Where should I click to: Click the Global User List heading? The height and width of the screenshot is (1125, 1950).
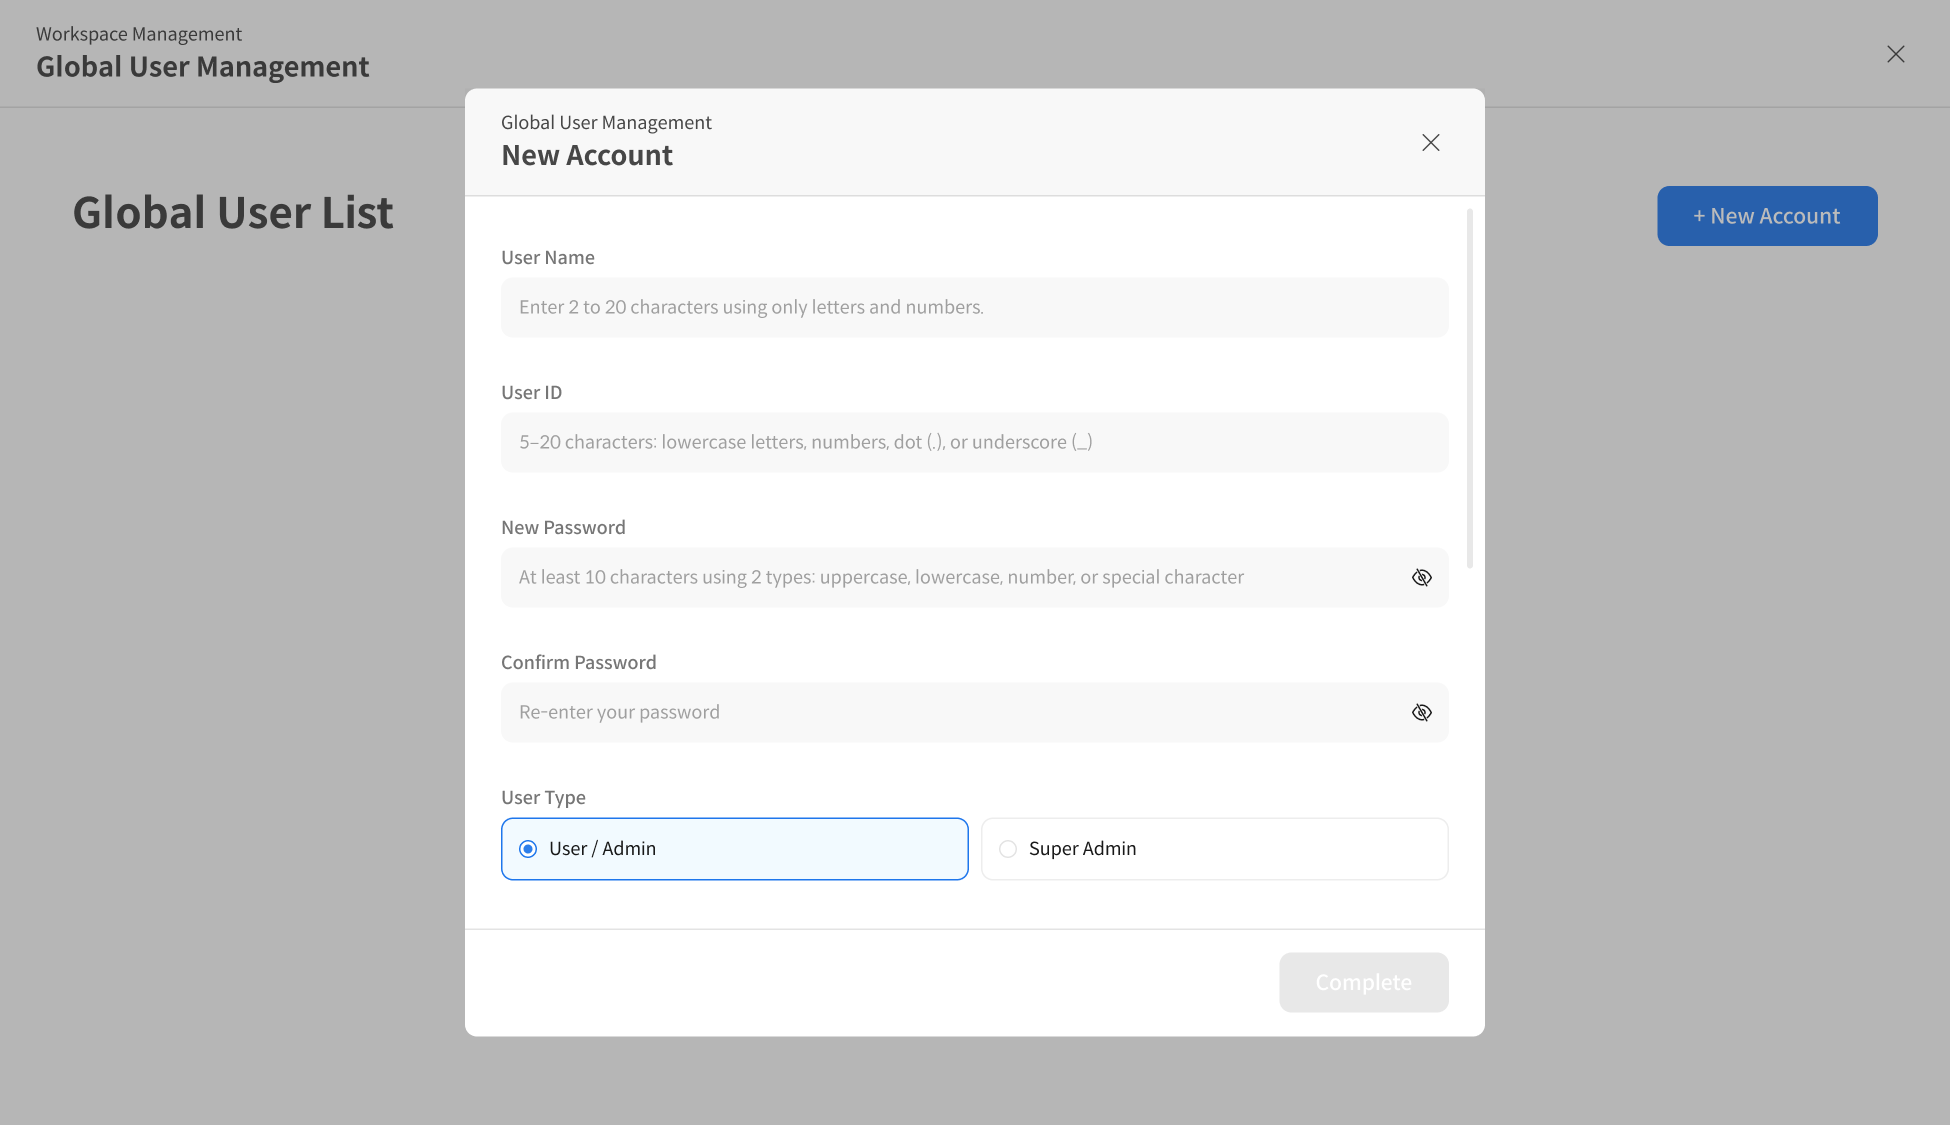click(x=233, y=213)
